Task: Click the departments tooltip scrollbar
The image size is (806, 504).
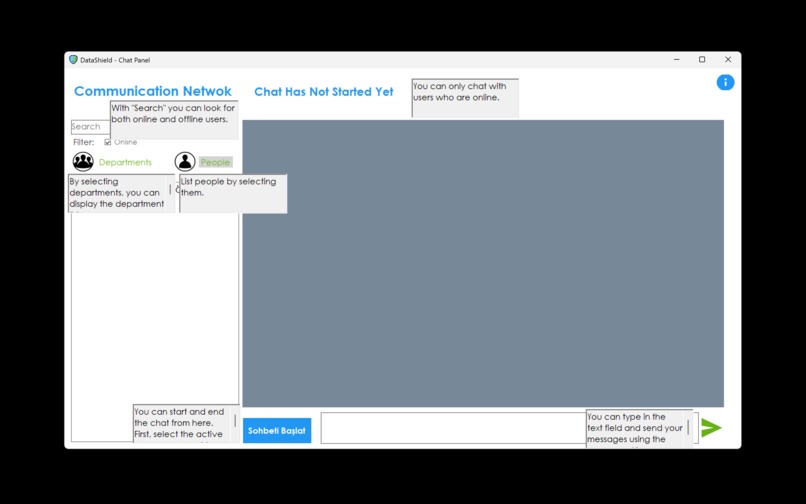Action: point(171,190)
